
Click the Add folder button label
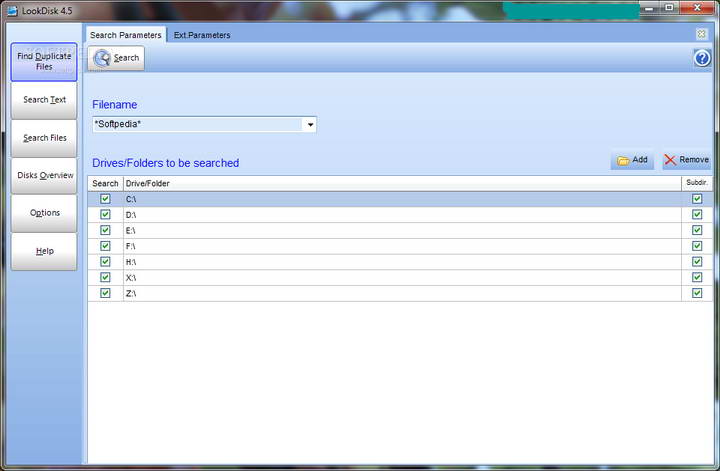pyautogui.click(x=640, y=160)
